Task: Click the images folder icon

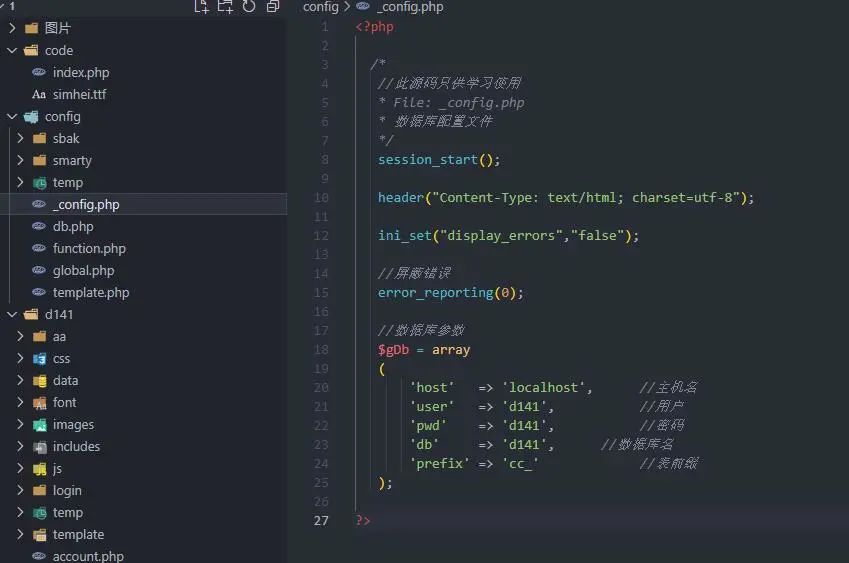Action: tap(39, 424)
